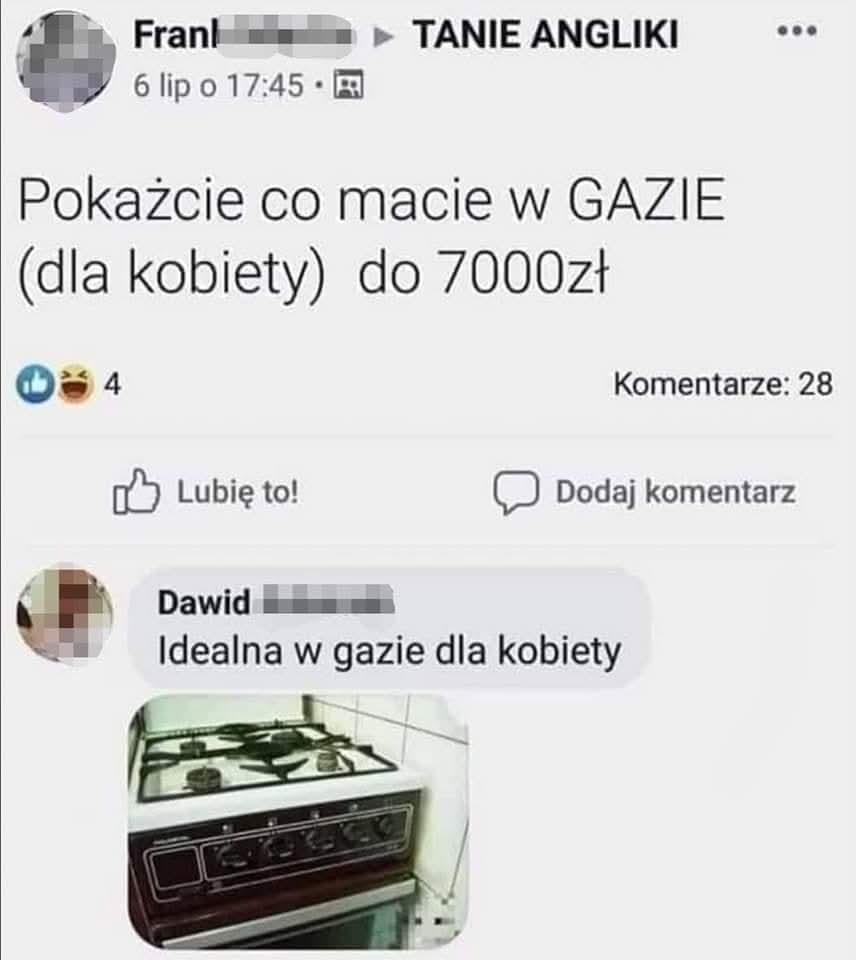Click the Idealna w gazie comment bubble

click(389, 628)
